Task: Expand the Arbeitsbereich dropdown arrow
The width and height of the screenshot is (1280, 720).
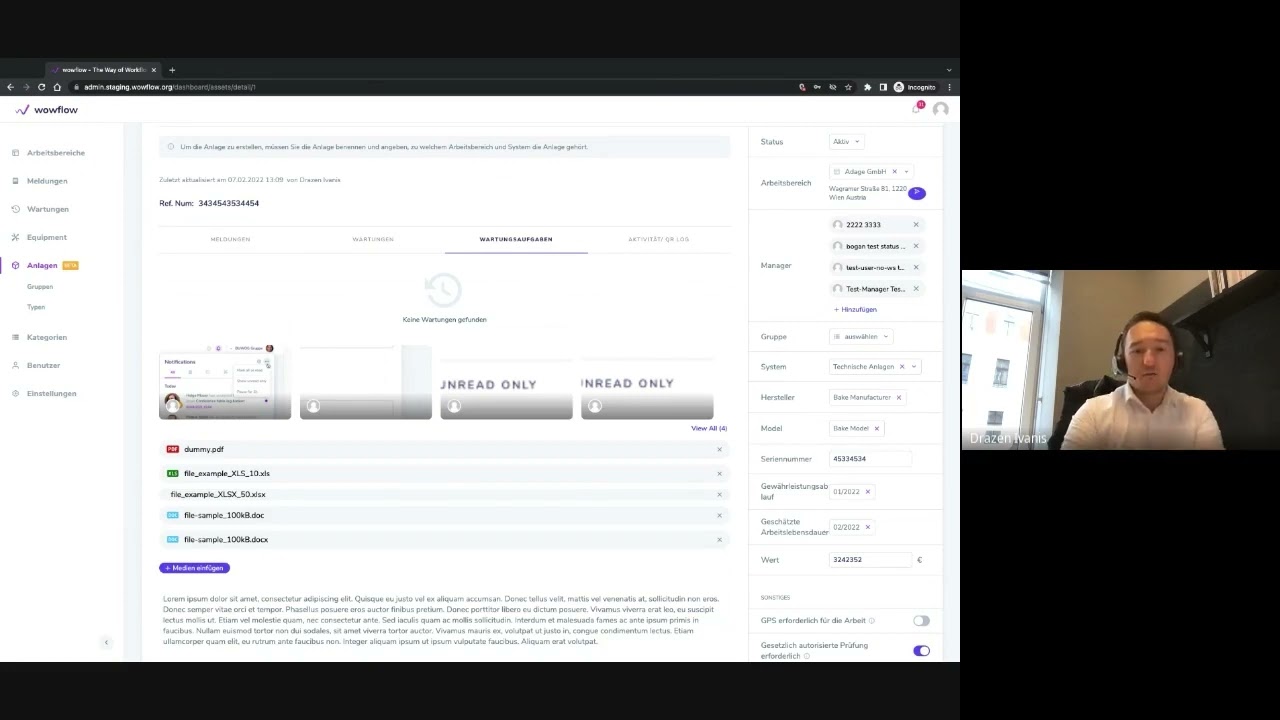Action: (x=906, y=172)
